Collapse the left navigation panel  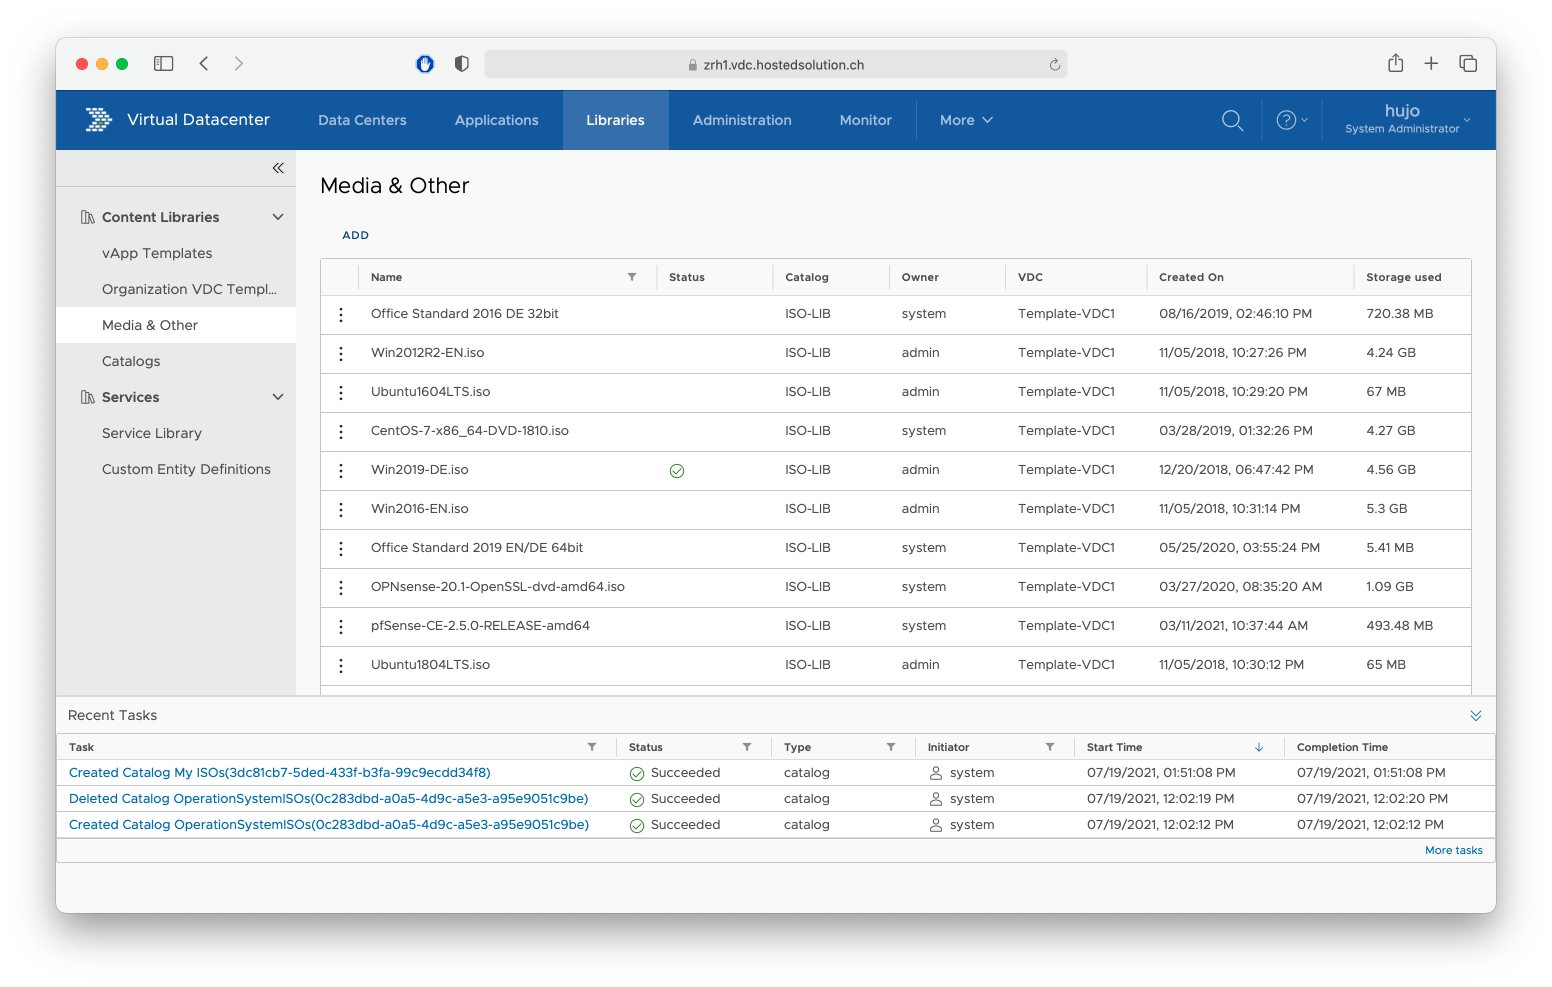[x=278, y=168]
